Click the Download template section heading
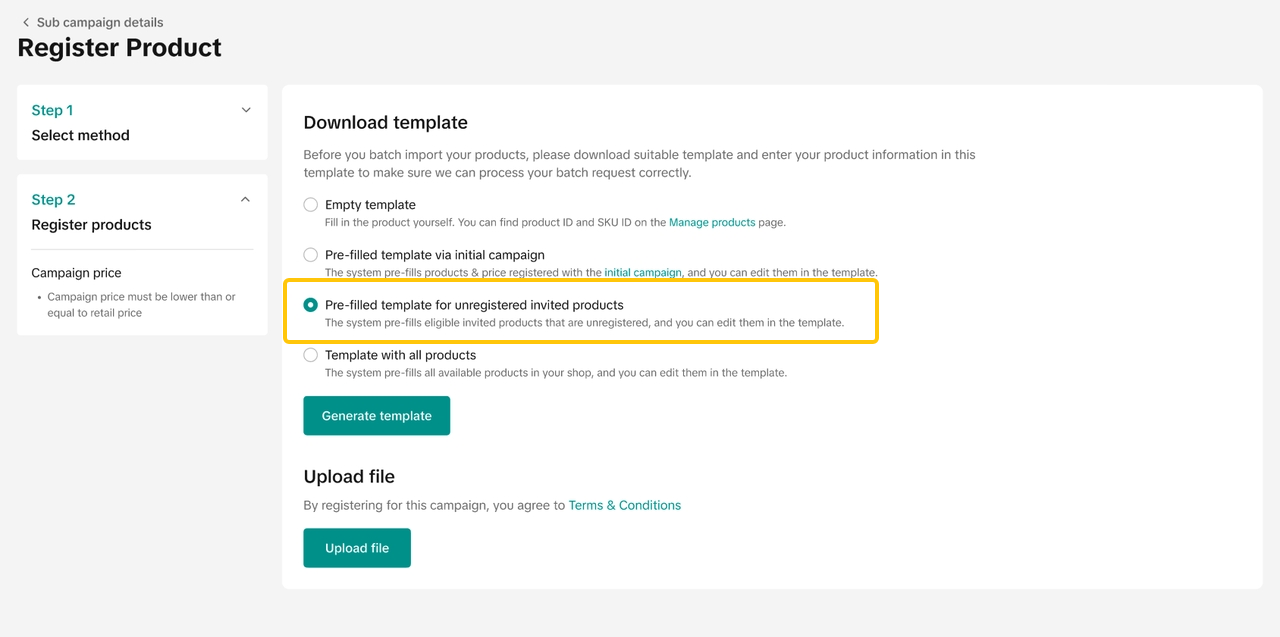Image resolution: width=1280 pixels, height=637 pixels. click(x=385, y=122)
